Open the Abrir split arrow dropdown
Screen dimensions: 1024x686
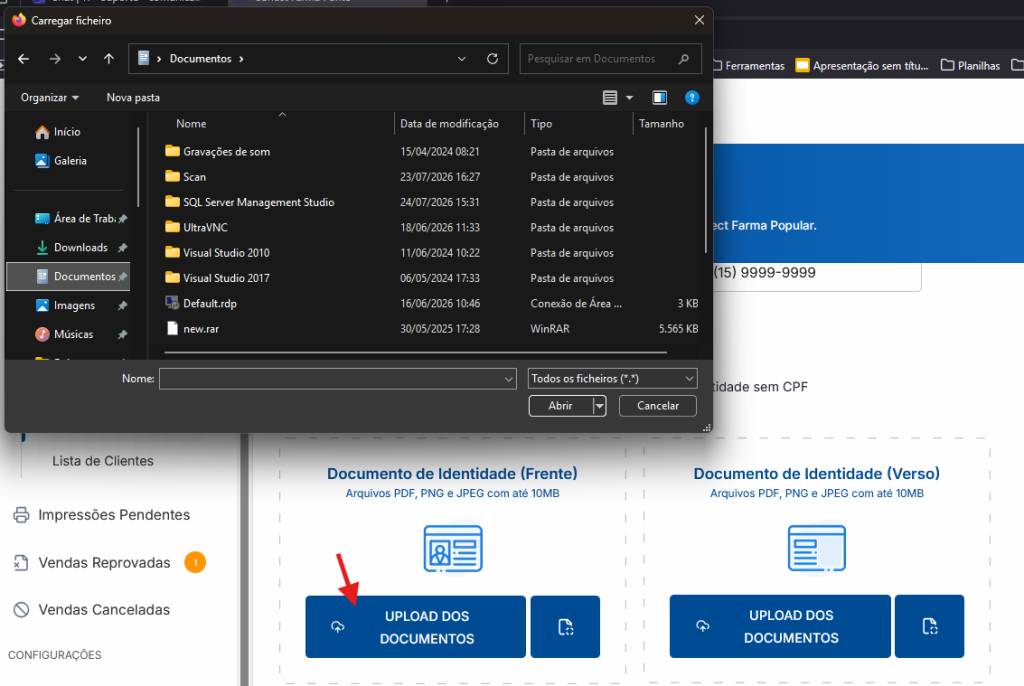[x=600, y=406]
